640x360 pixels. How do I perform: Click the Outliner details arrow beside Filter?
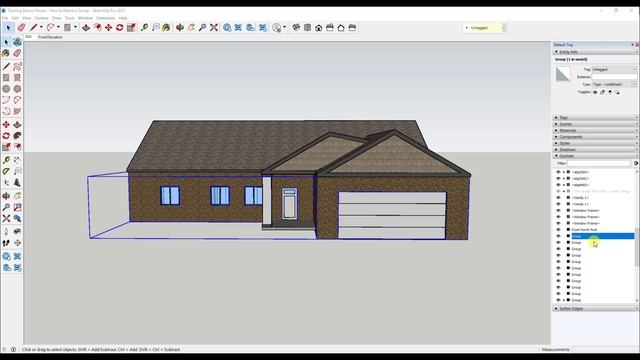[x=636, y=163]
